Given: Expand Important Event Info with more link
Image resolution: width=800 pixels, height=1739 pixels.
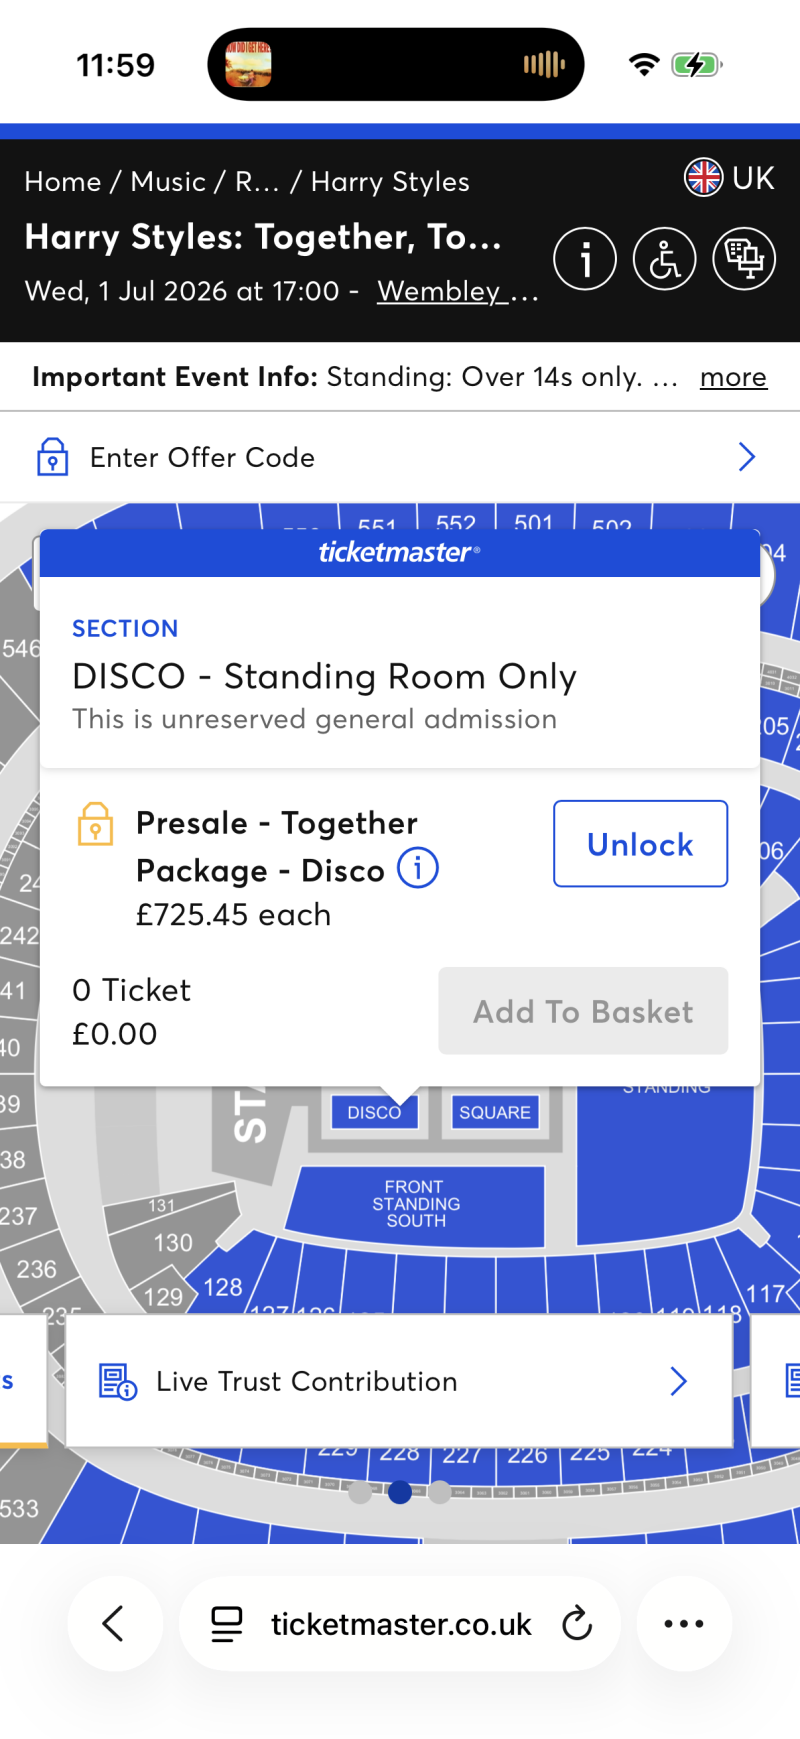Looking at the screenshot, I should (733, 377).
